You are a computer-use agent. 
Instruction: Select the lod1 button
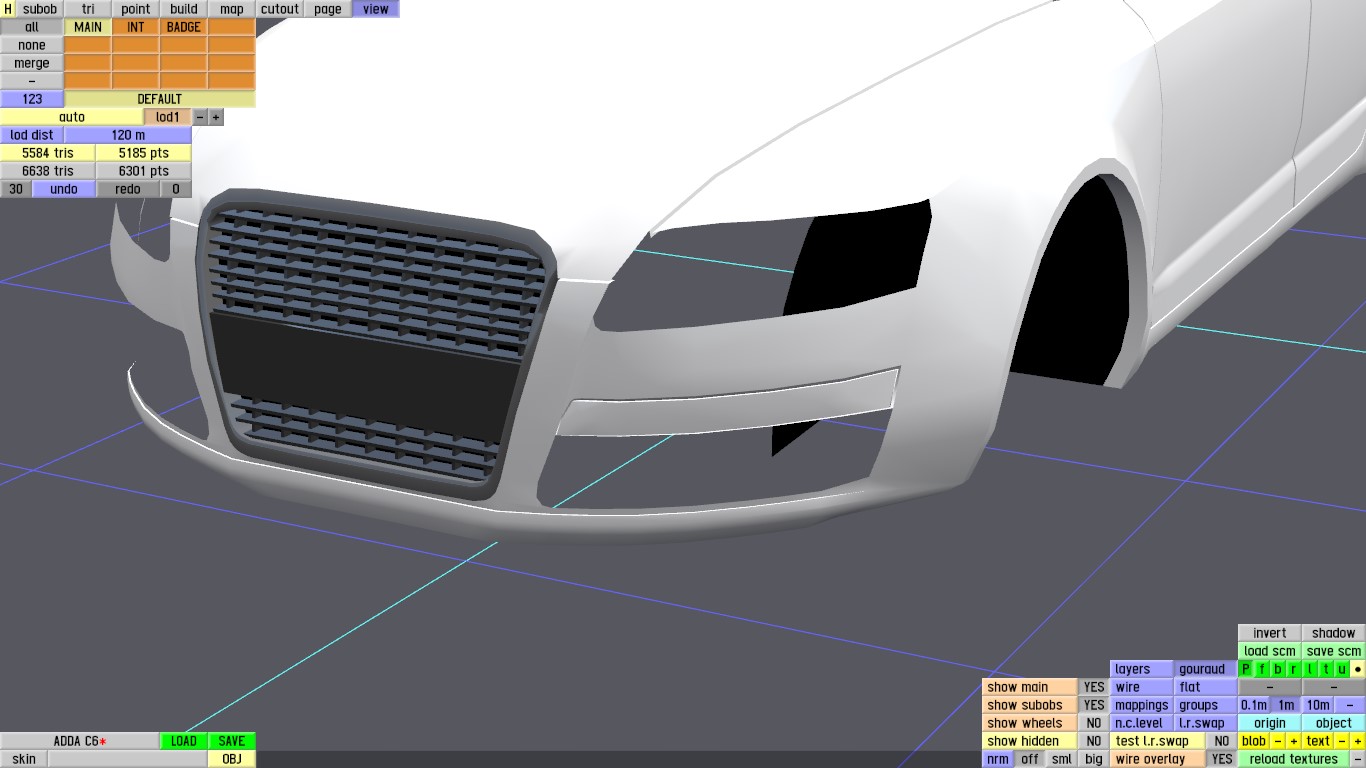[x=168, y=117]
